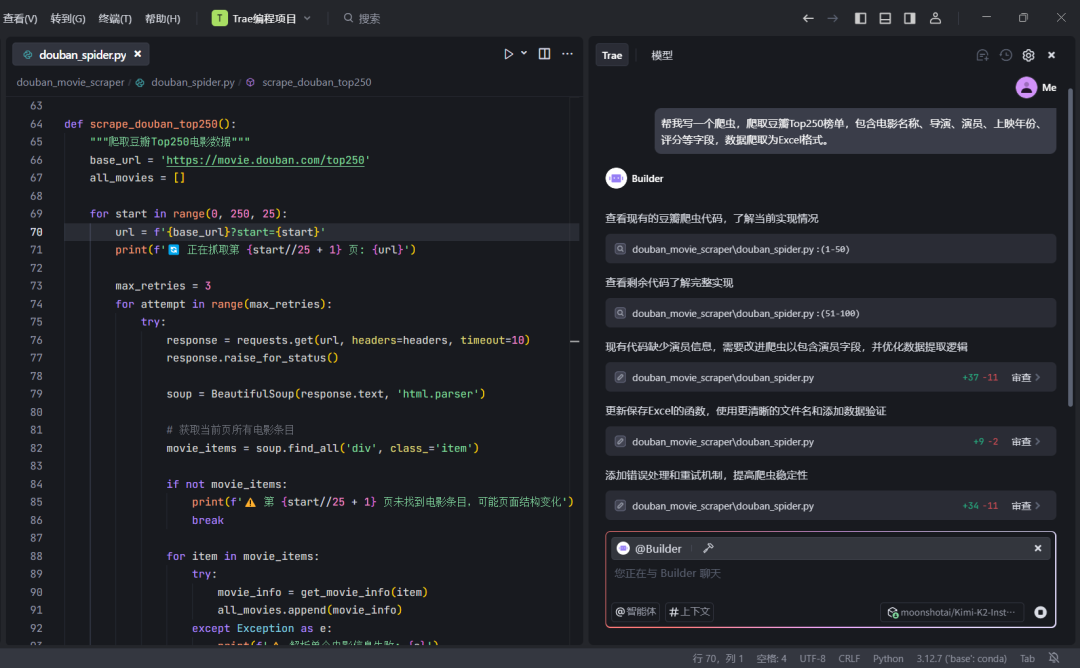
Task: Open the movie.douban.com/top250 URL link
Action: (265, 160)
